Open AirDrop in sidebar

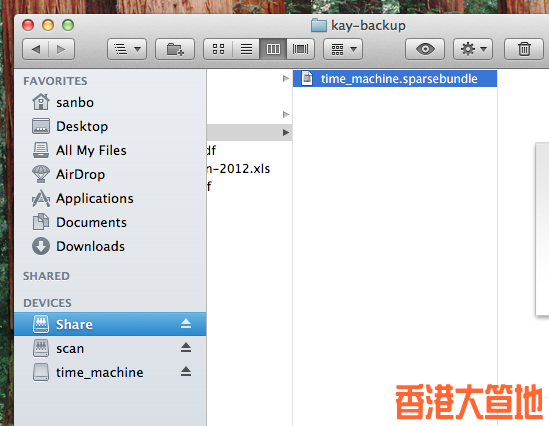110,174
